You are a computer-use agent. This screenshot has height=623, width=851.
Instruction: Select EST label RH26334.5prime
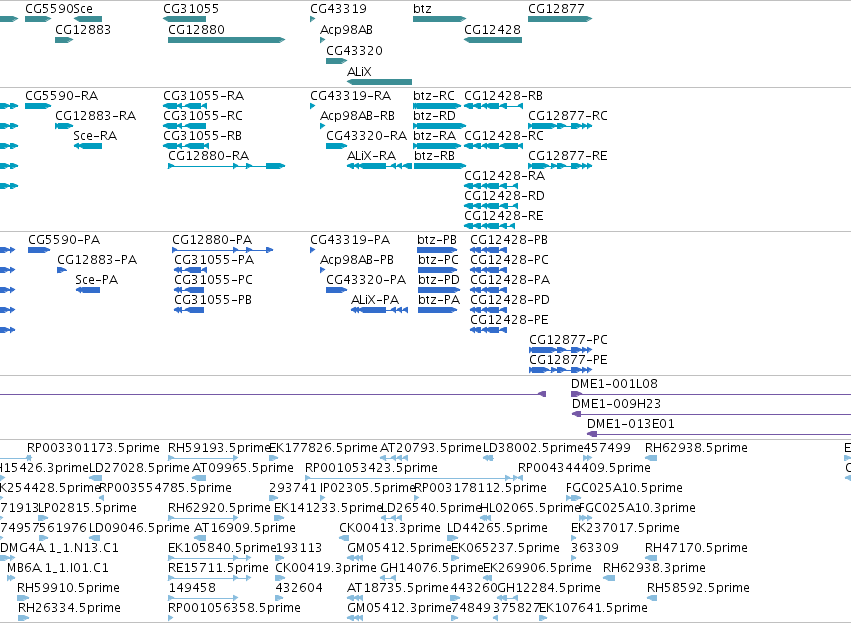pos(69,608)
